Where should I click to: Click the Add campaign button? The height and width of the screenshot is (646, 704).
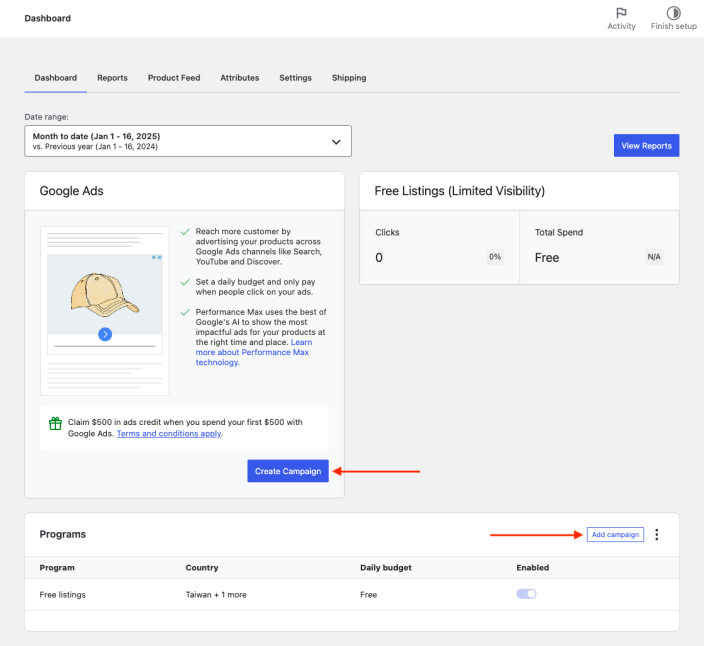click(x=615, y=535)
